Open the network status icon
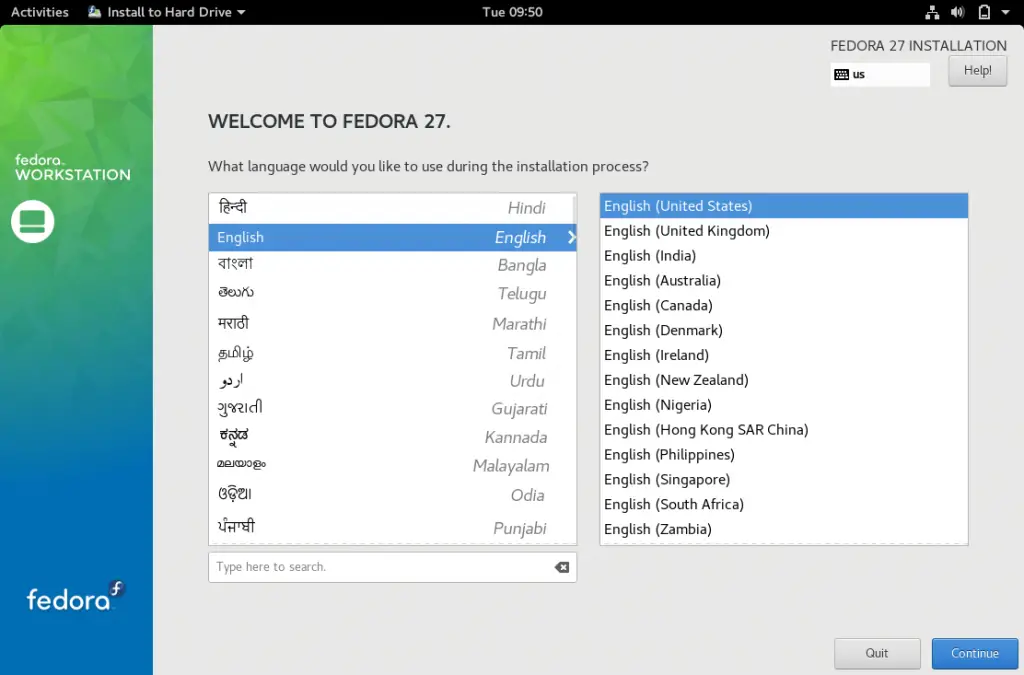Image resolution: width=1024 pixels, height=675 pixels. point(932,12)
